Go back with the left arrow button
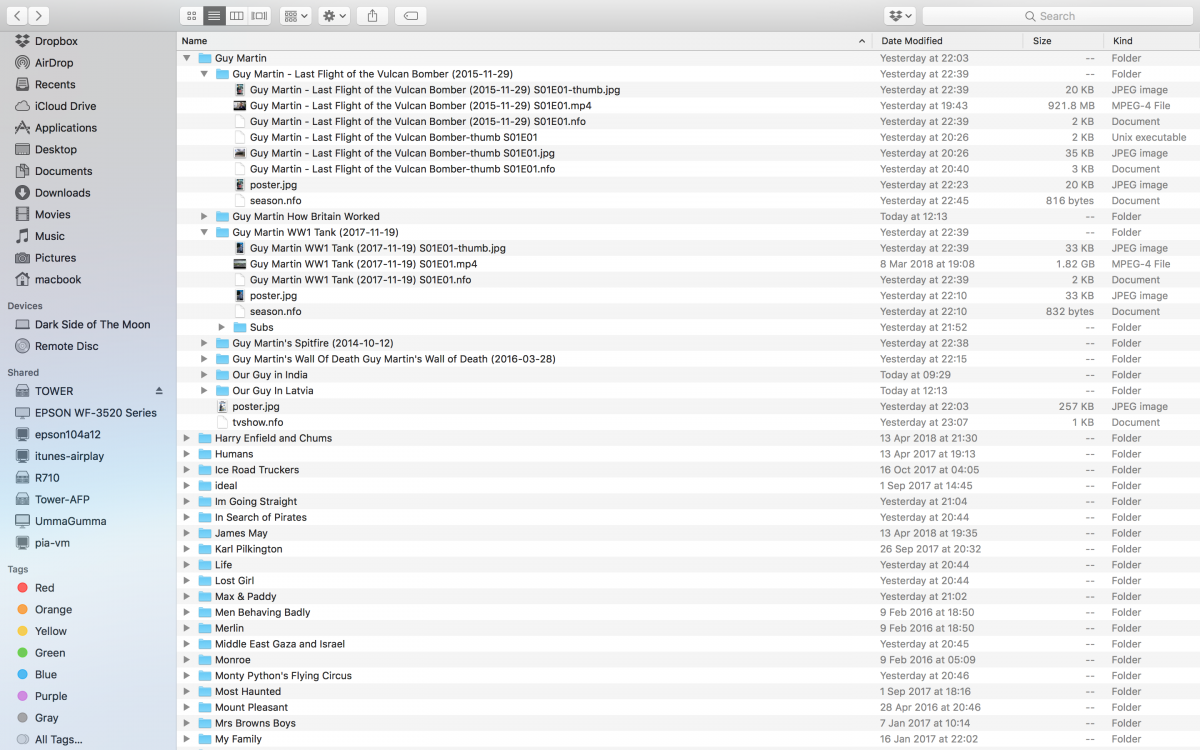 [x=18, y=16]
